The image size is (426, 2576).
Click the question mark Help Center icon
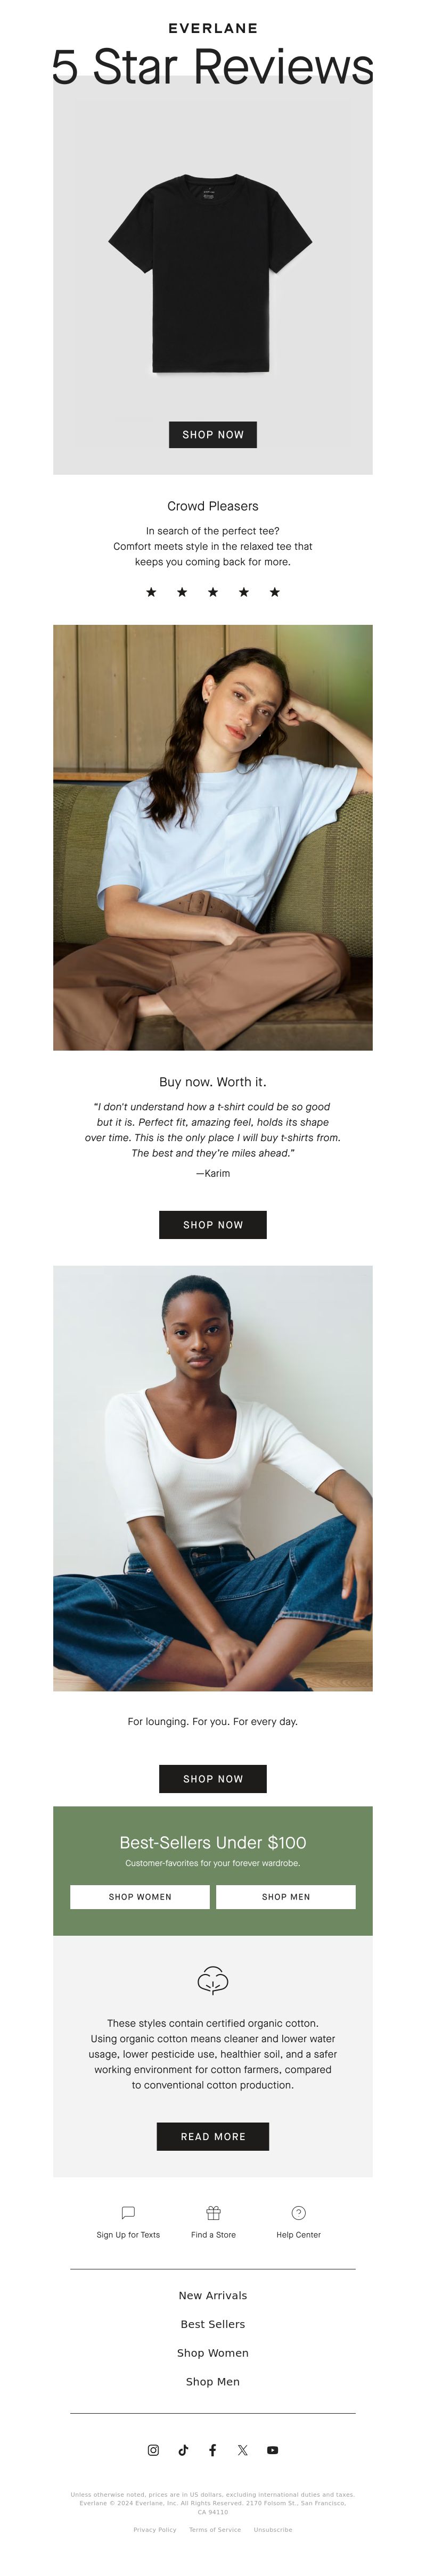(298, 2212)
